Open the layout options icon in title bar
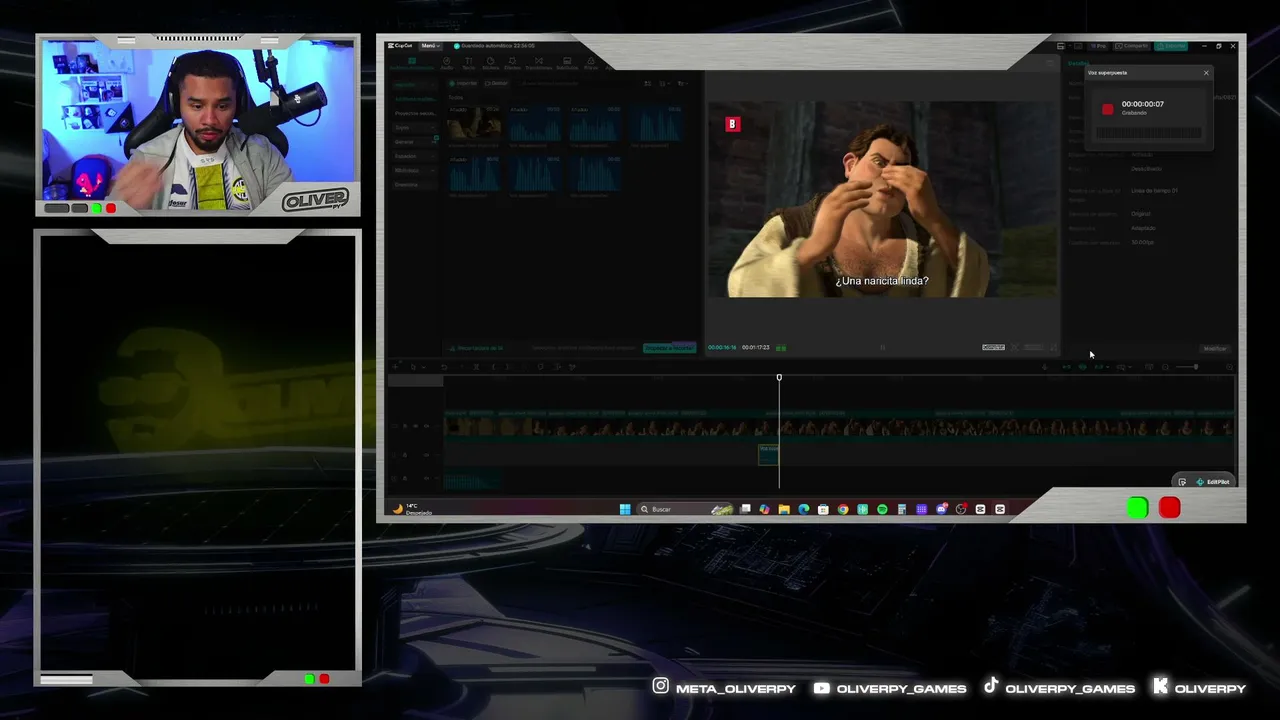This screenshot has width=1280, height=720. tap(1061, 46)
